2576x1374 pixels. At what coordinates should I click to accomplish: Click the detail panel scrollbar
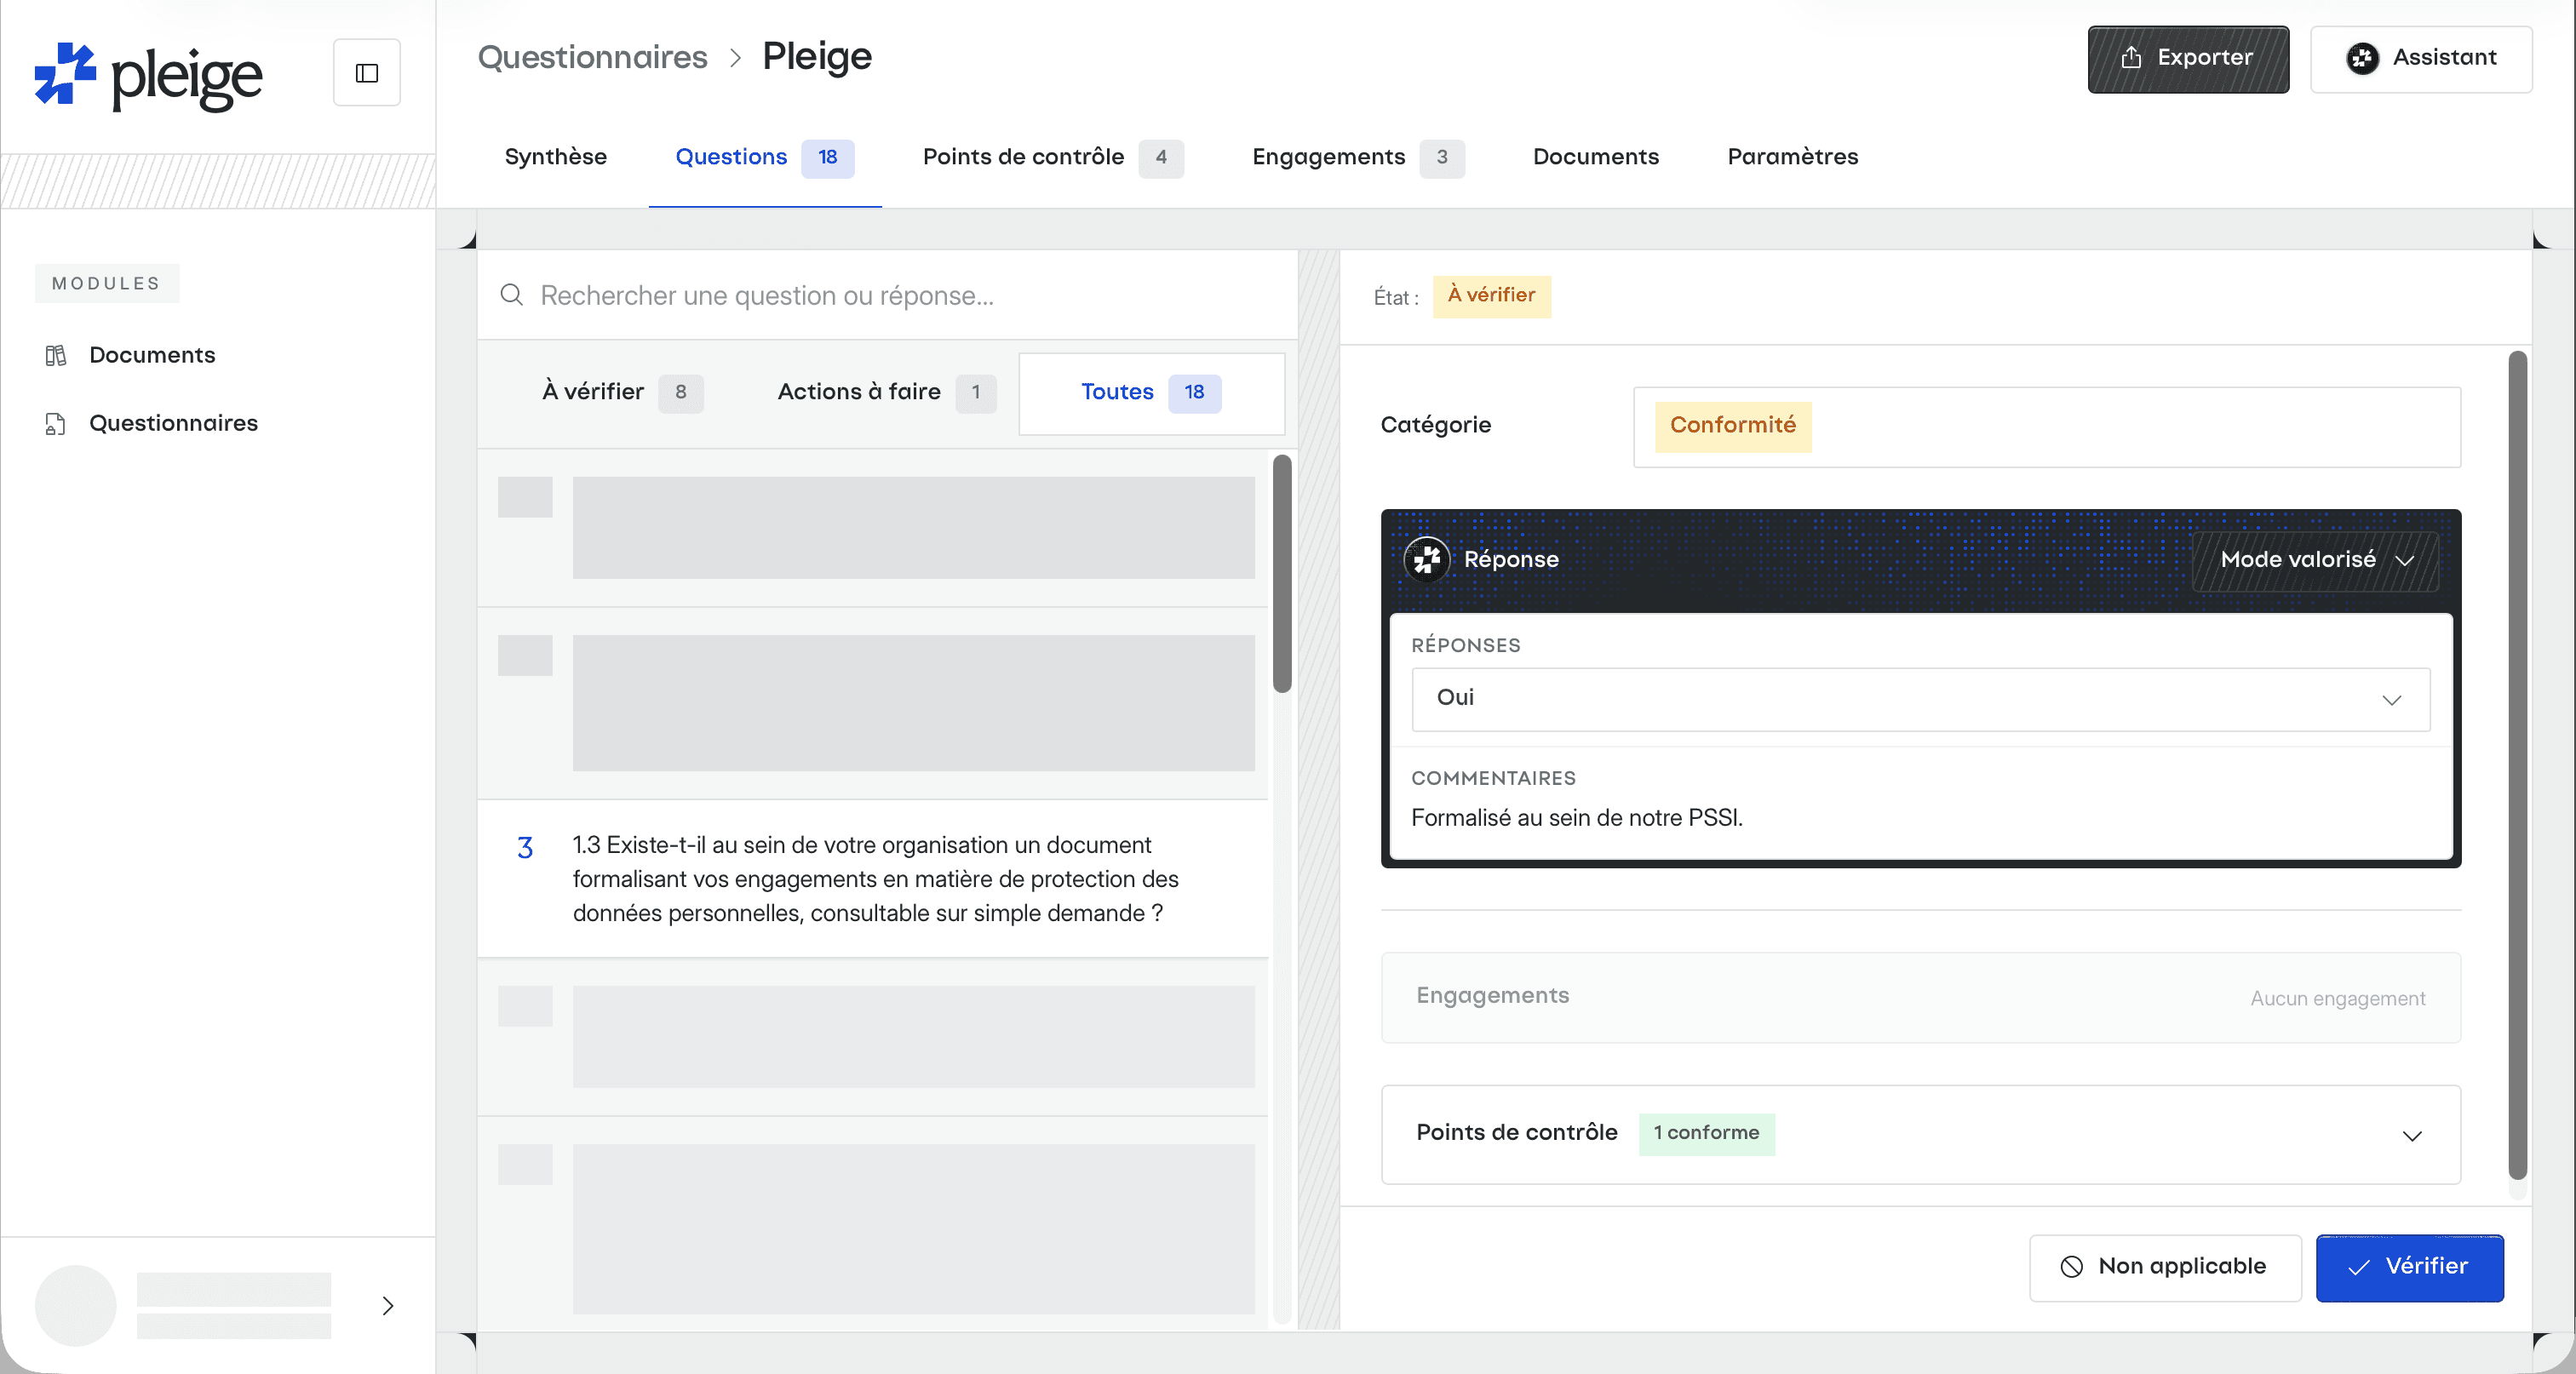tap(2517, 765)
